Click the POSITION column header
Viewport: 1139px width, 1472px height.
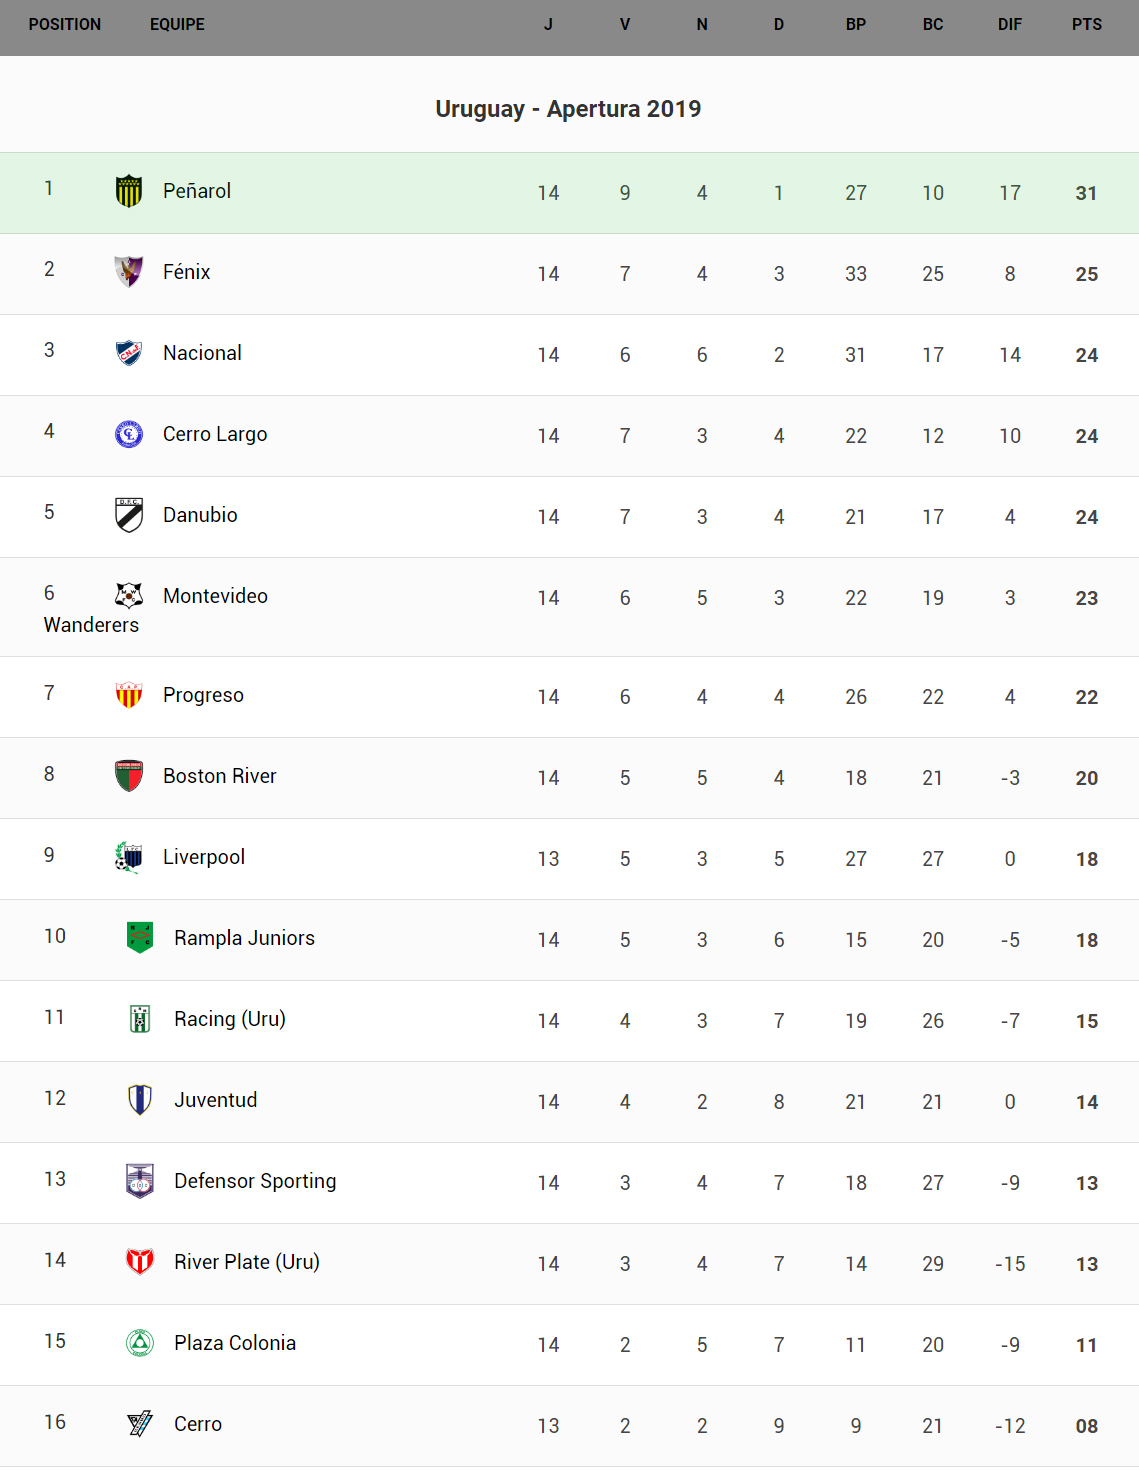coord(65,25)
